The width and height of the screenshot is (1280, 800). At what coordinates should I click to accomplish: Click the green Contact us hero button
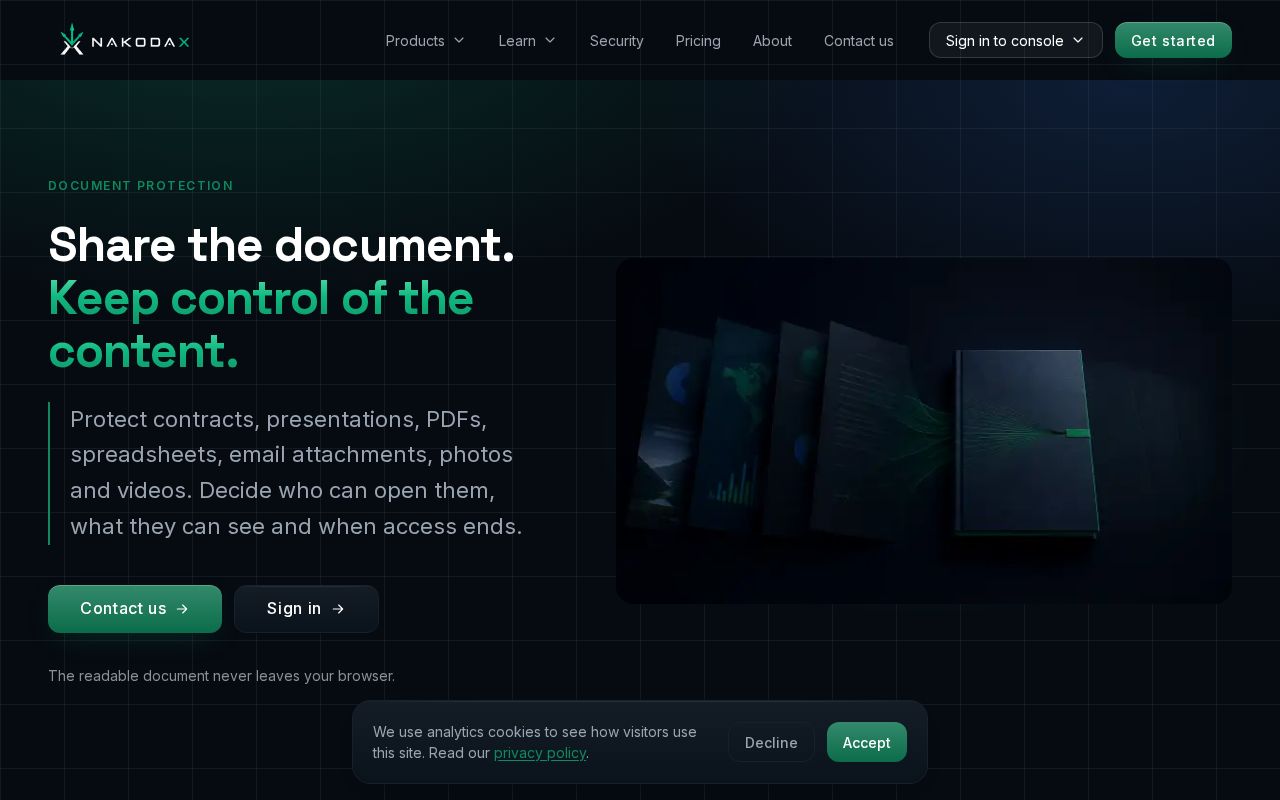(x=135, y=609)
